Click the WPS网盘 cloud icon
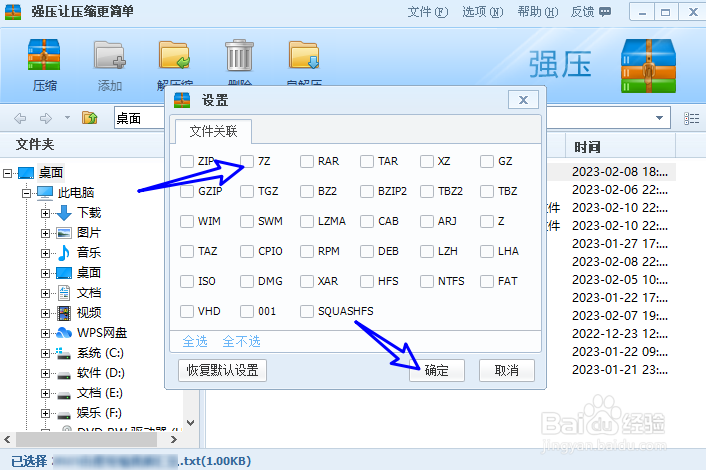Viewport: 706px width, 470px height. pos(64,333)
